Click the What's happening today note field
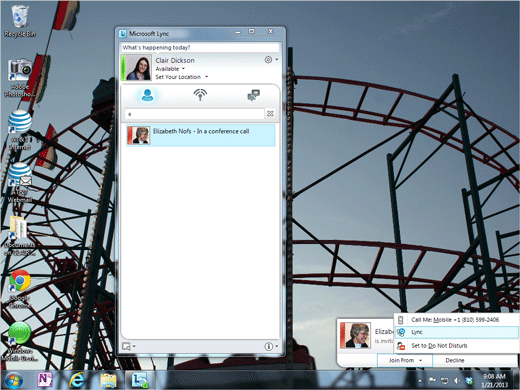The width and height of the screenshot is (520, 390). point(200,48)
